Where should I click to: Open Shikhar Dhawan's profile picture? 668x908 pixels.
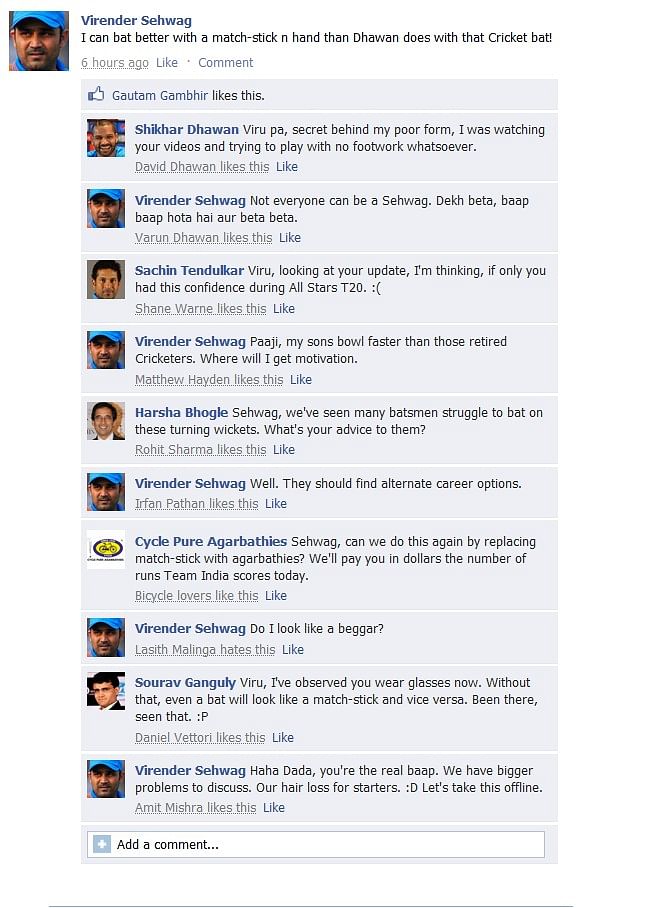(106, 138)
